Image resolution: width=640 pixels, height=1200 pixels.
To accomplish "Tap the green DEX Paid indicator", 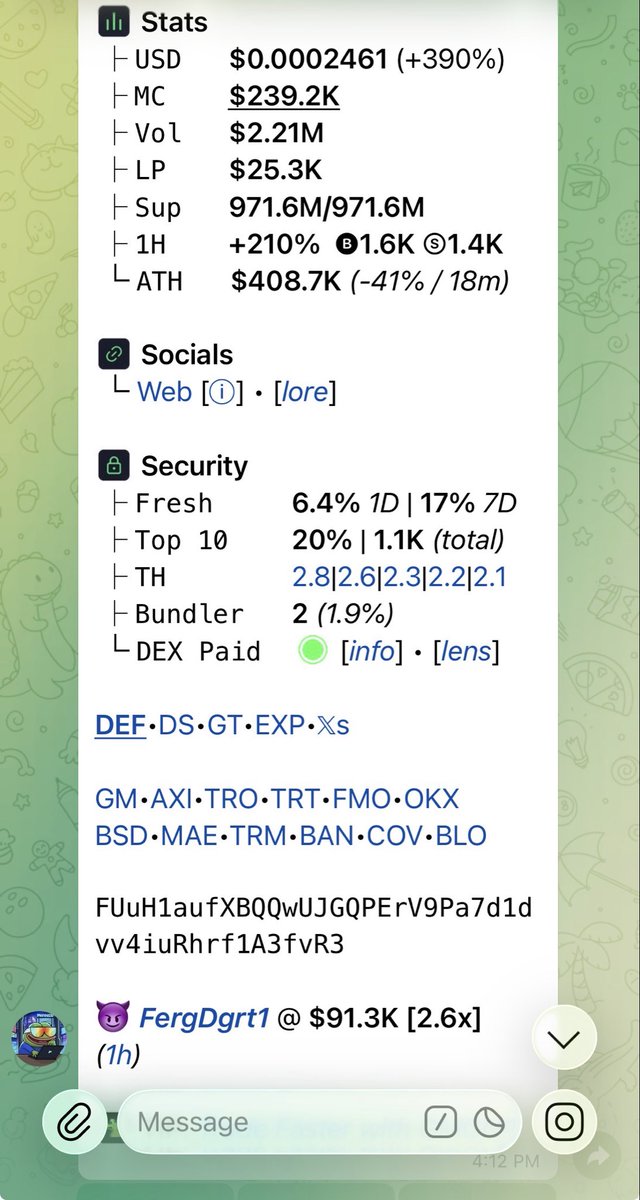I will tap(313, 652).
